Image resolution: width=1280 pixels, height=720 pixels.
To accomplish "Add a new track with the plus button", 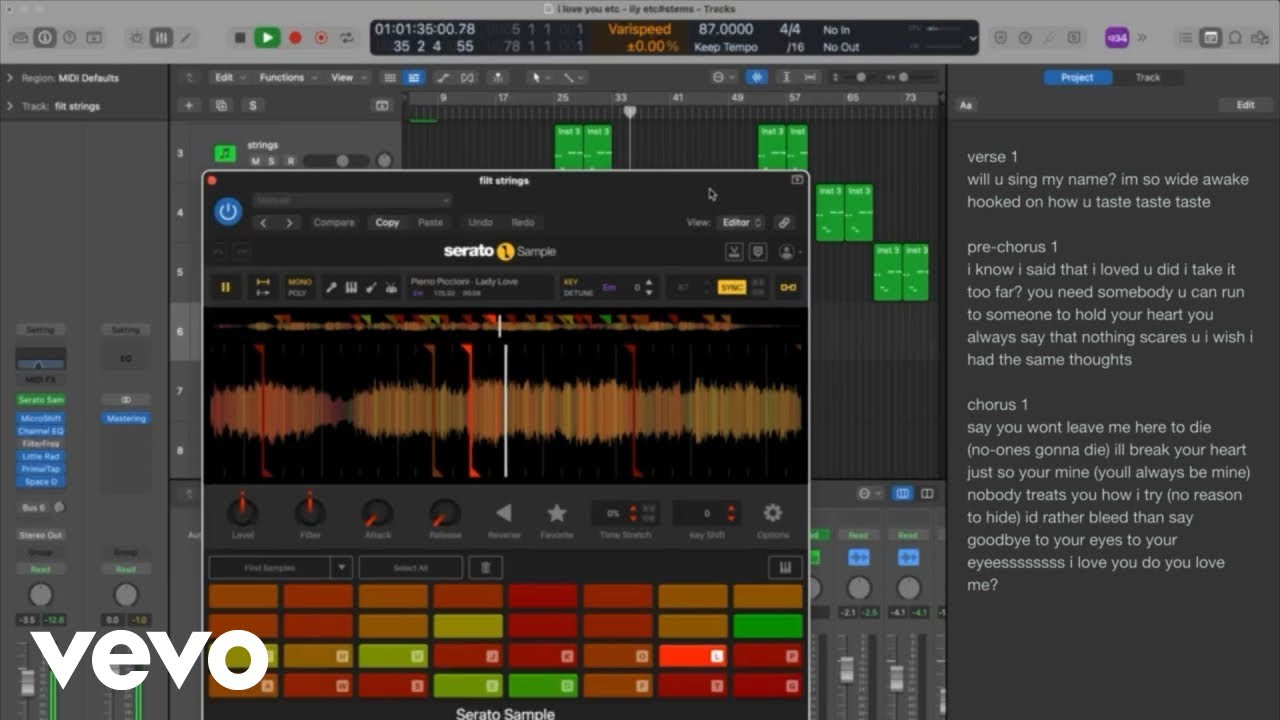I will 189,105.
